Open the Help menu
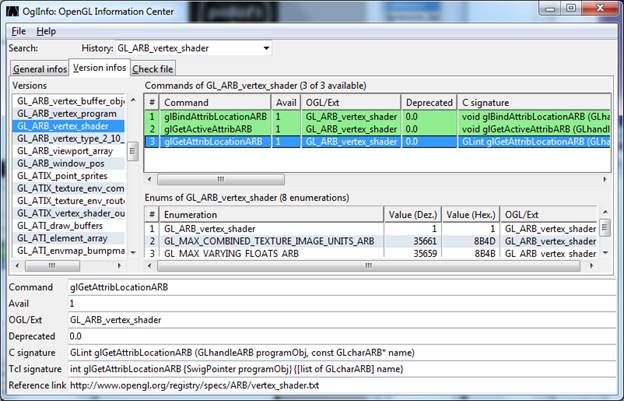Image resolution: width=624 pixels, height=401 pixels. pyautogui.click(x=46, y=31)
